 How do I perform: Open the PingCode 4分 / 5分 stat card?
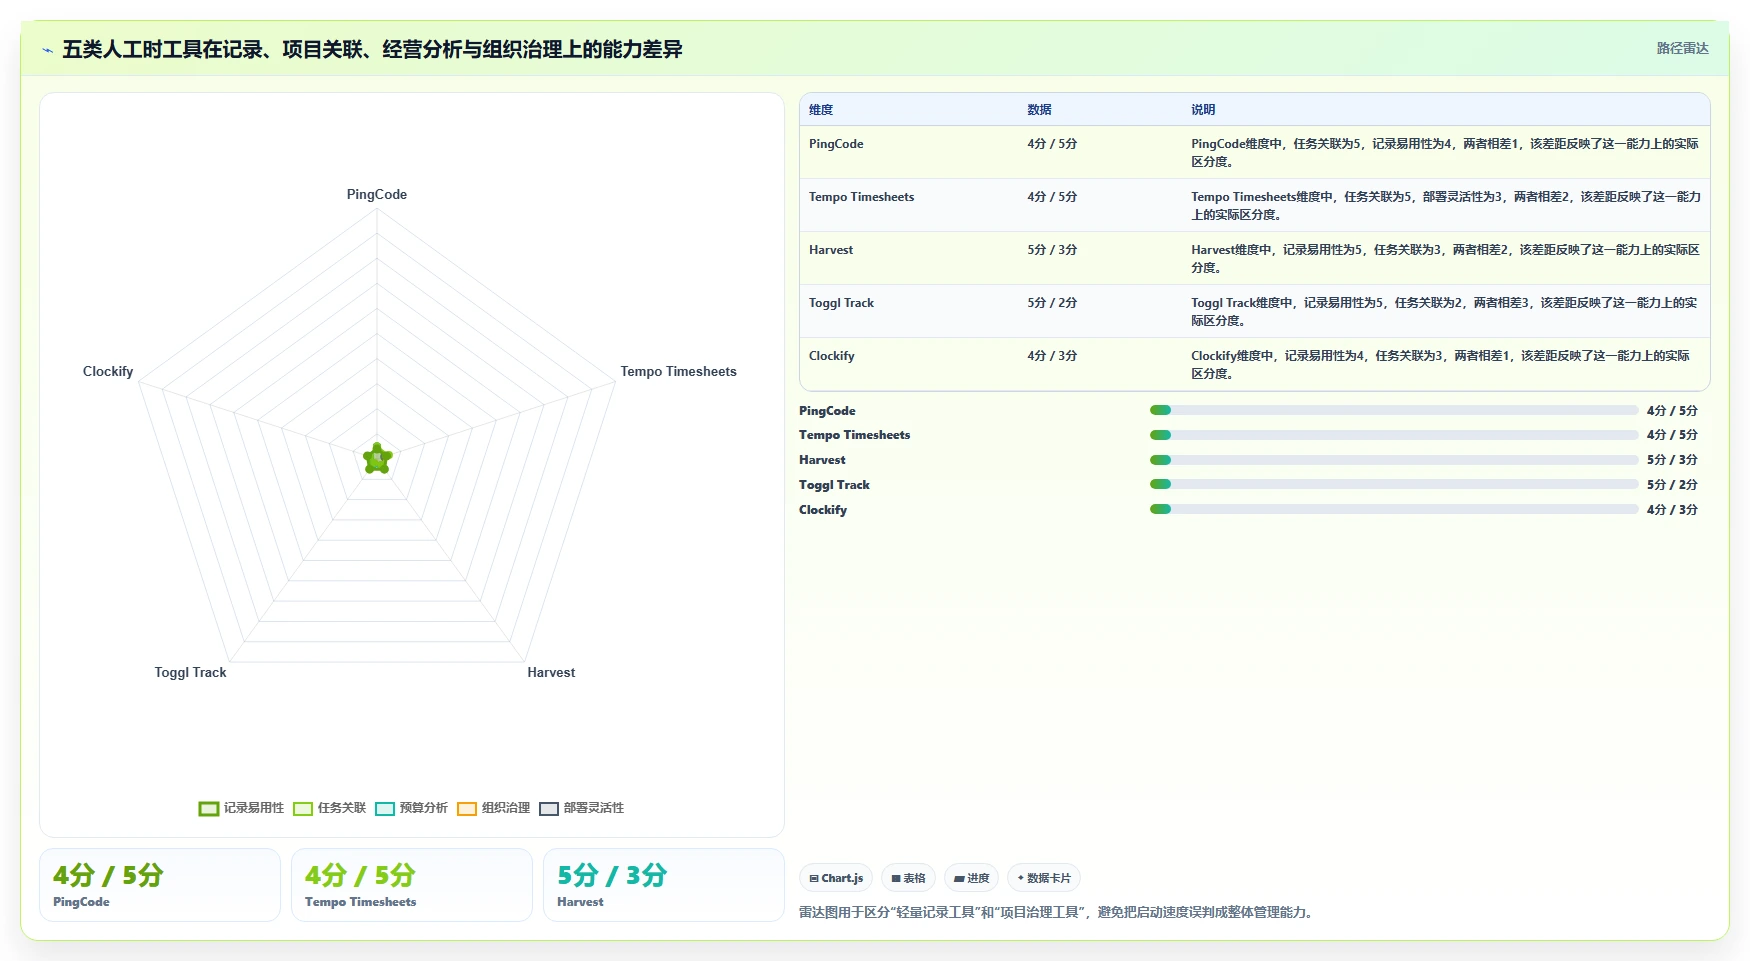coord(160,885)
